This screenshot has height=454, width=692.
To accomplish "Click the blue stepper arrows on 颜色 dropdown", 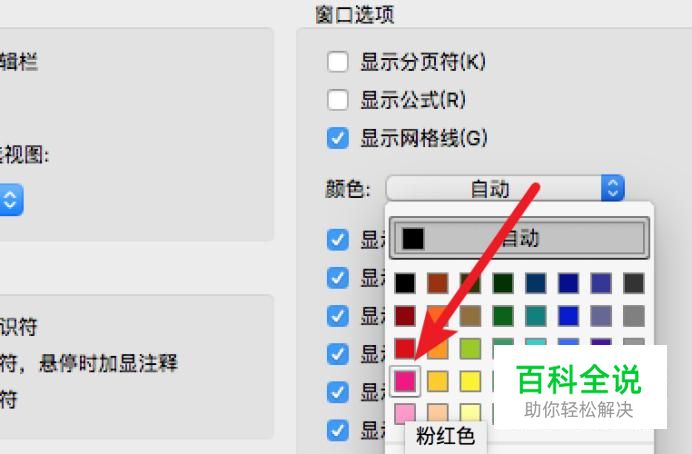I will click(613, 188).
